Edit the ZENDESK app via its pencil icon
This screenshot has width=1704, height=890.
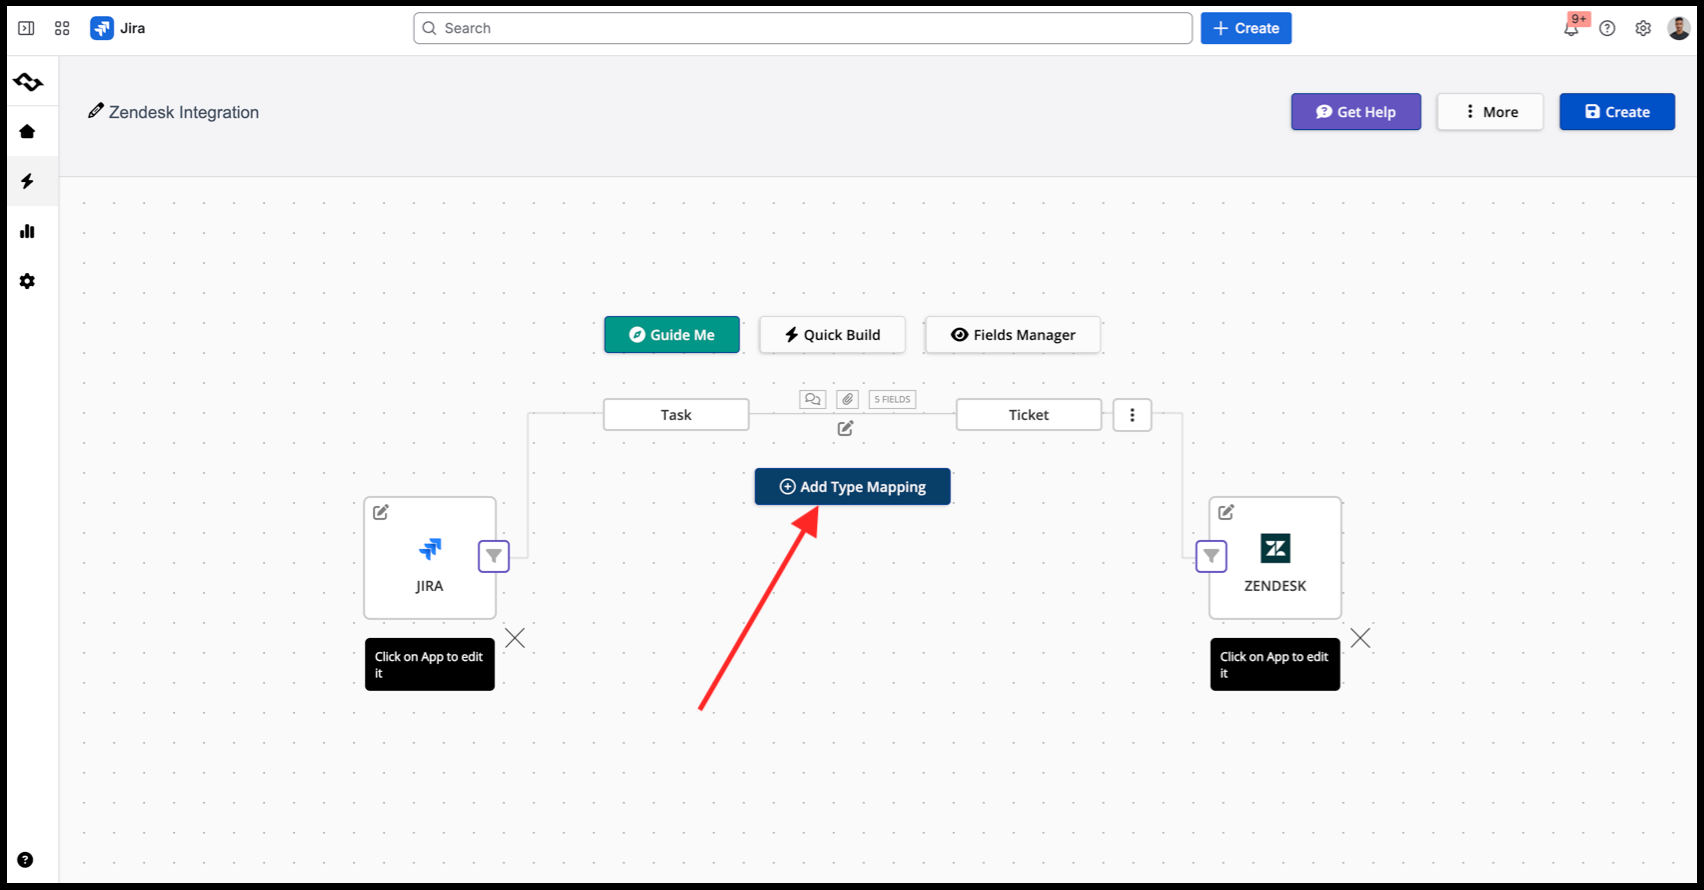point(1226,512)
